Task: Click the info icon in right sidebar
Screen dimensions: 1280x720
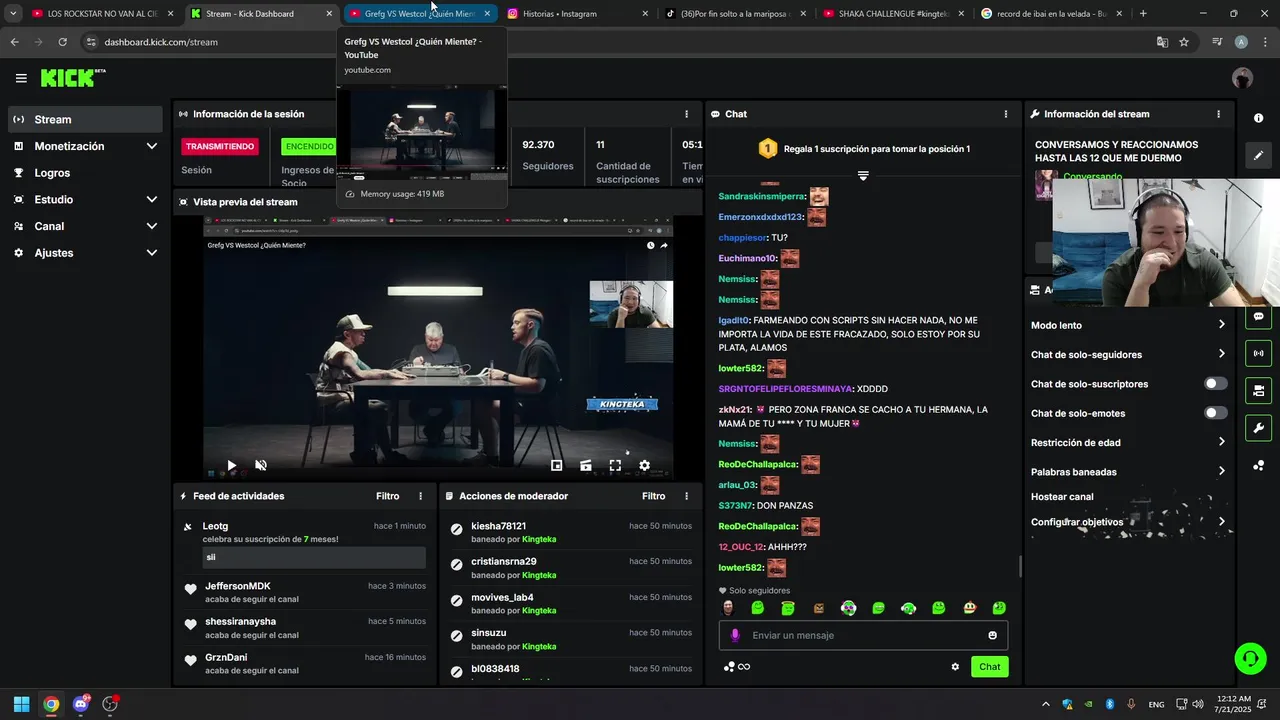Action: 1258,118
